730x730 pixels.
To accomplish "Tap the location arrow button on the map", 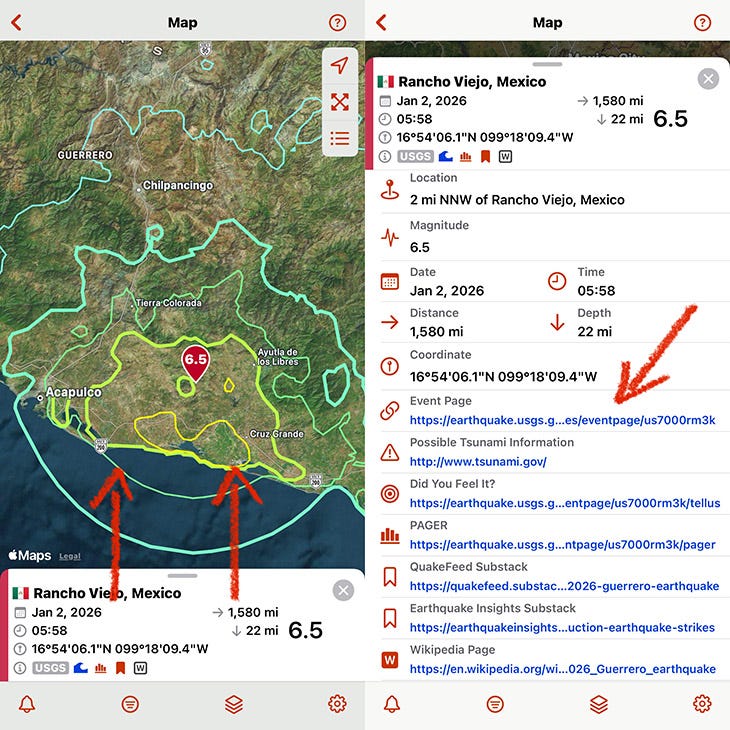I will tap(340, 65).
